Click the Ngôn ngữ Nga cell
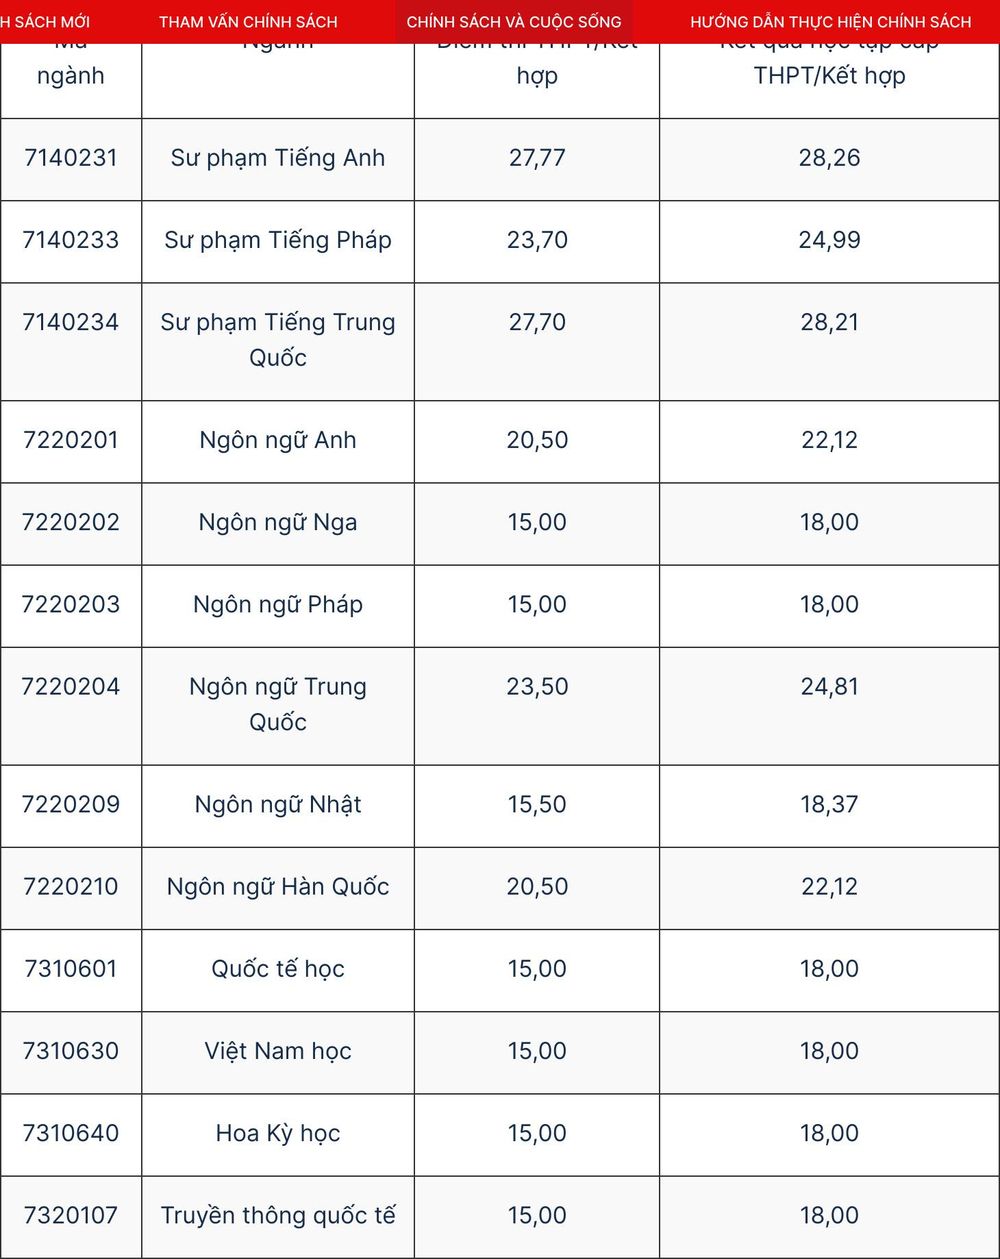1000x1259 pixels. [x=278, y=523]
